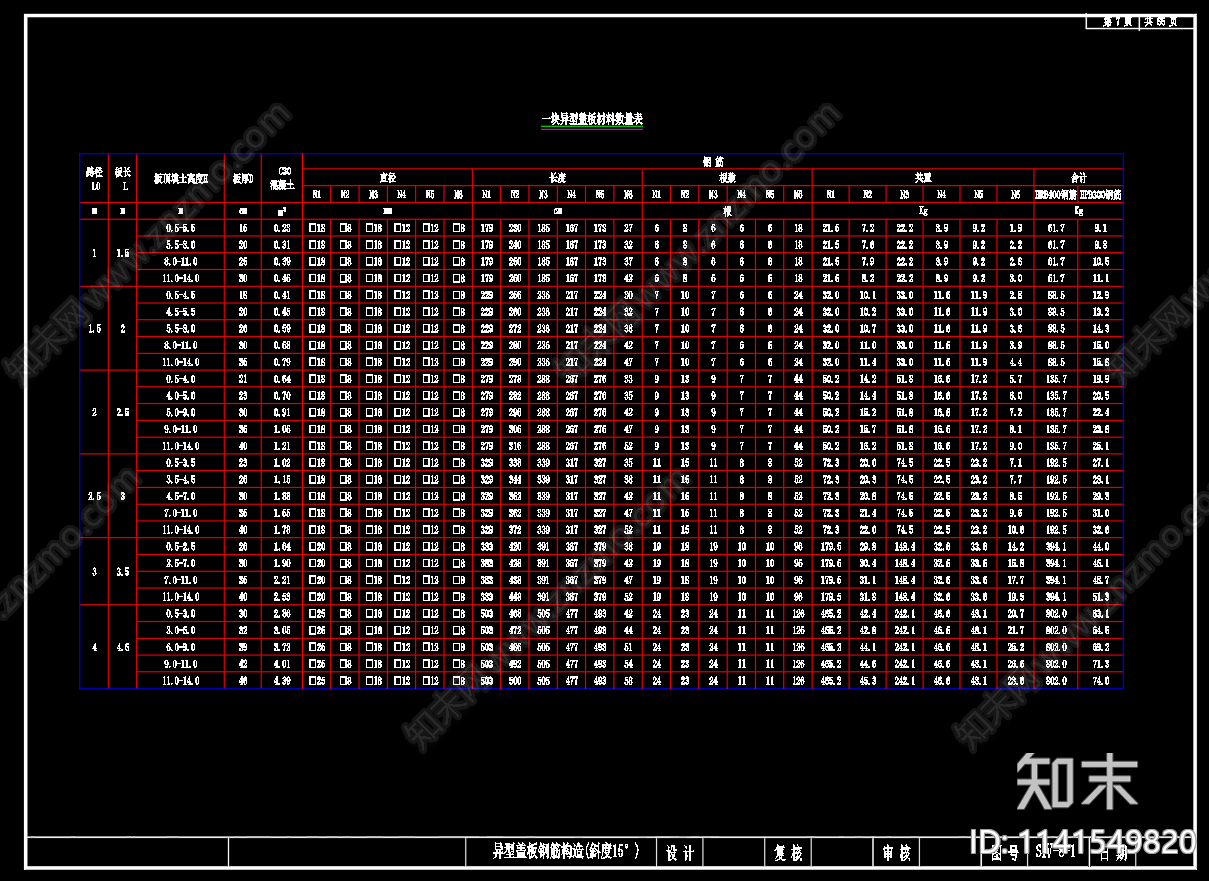Click the HPB300钢筋 column header
Viewport: 1209px width, 881px height.
(1101, 194)
